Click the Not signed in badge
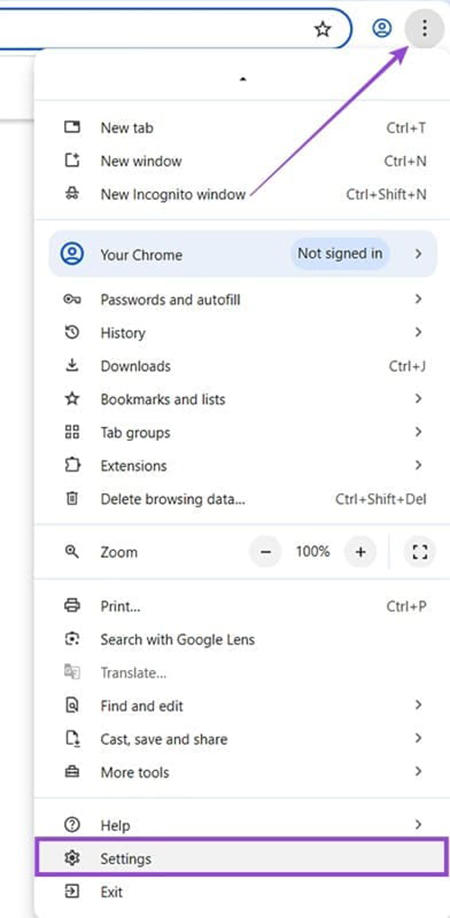Screen dimensions: 450x918 click(340, 254)
